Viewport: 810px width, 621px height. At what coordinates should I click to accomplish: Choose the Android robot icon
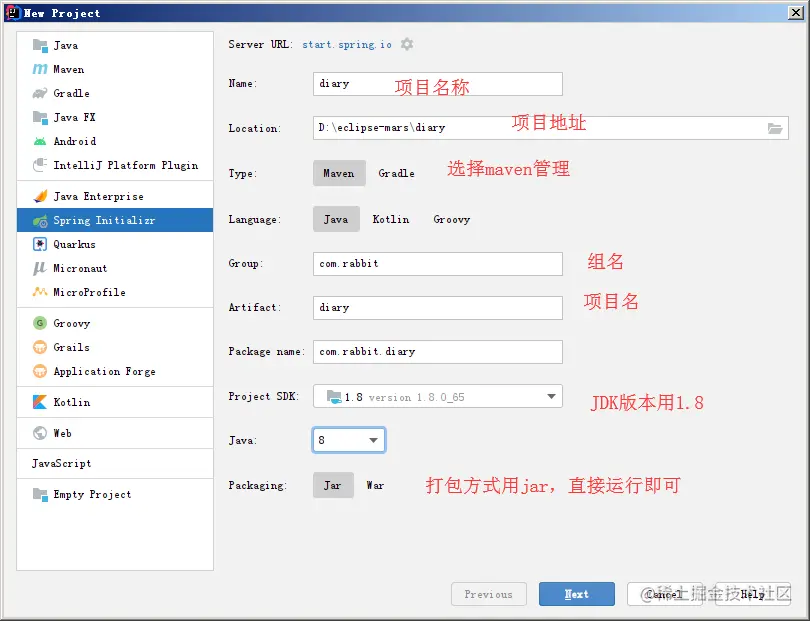point(40,141)
